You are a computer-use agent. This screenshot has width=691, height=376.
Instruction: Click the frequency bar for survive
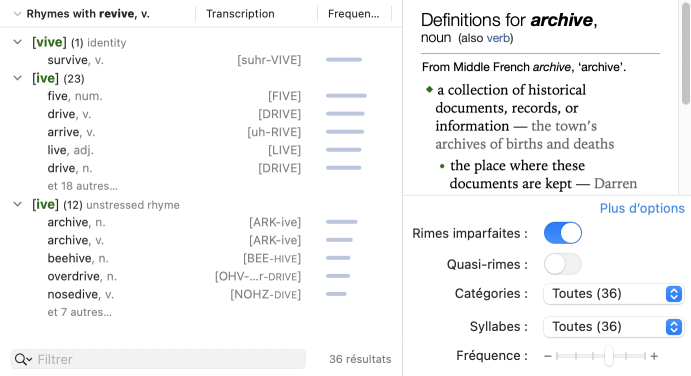pyautogui.click(x=344, y=60)
